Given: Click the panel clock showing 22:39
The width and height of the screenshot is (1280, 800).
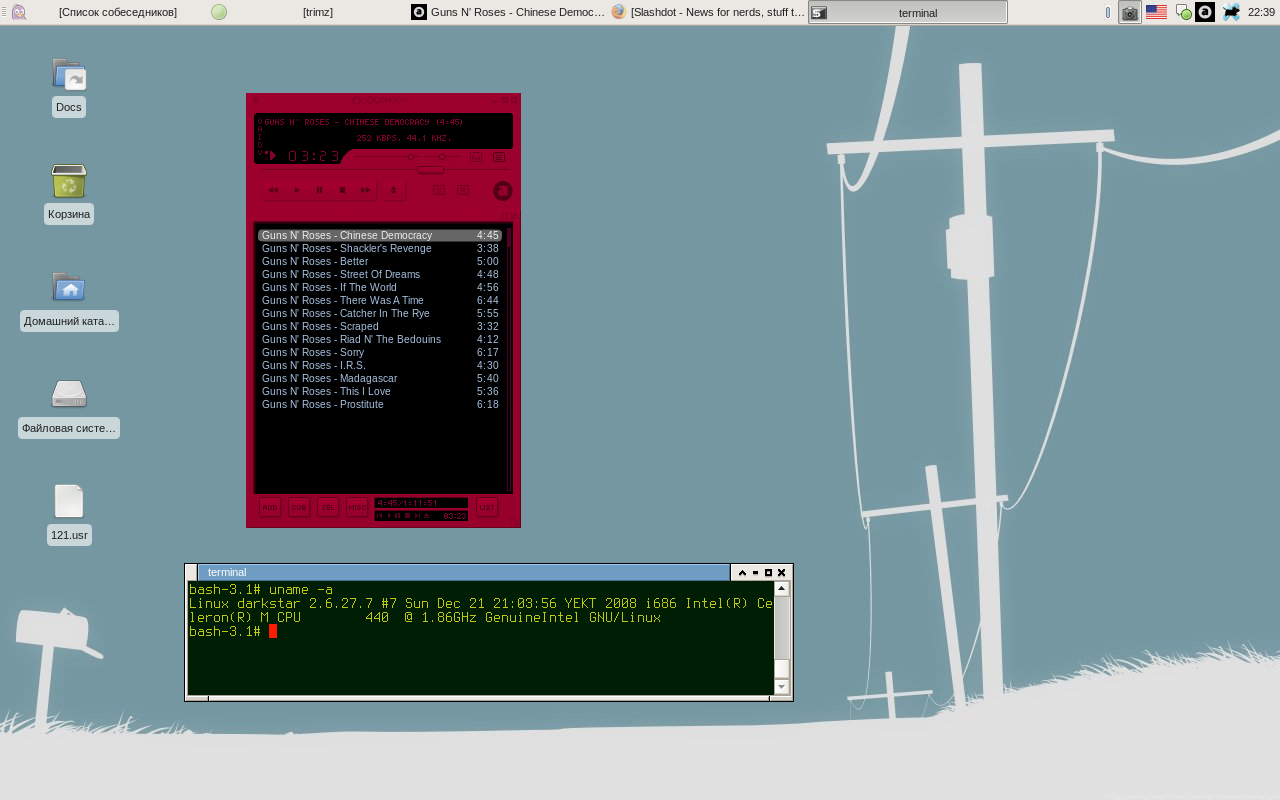Looking at the screenshot, I should 1261,12.
